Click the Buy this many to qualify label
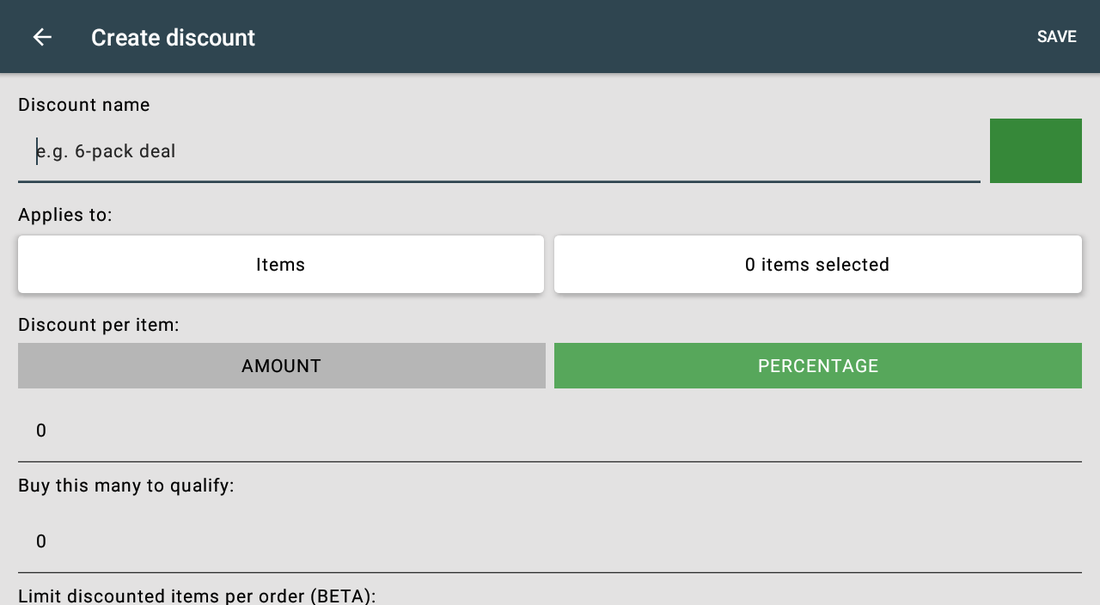The width and height of the screenshot is (1100, 605). tap(126, 486)
